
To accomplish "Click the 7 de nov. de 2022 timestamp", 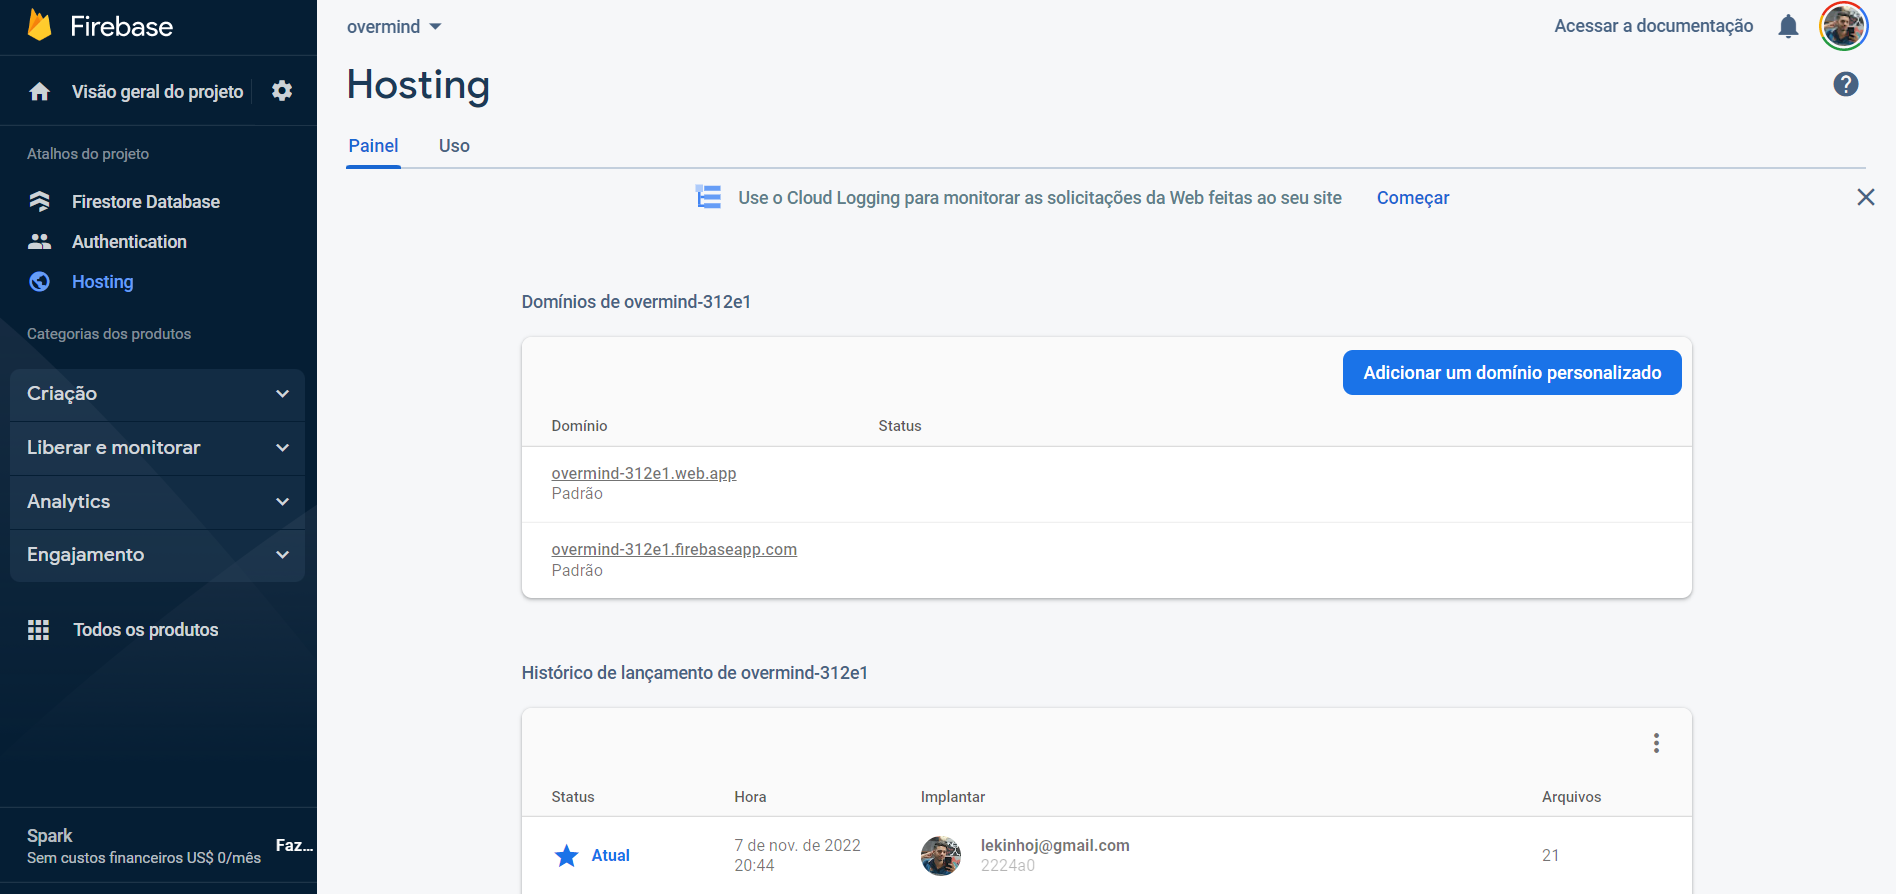I will point(797,845).
